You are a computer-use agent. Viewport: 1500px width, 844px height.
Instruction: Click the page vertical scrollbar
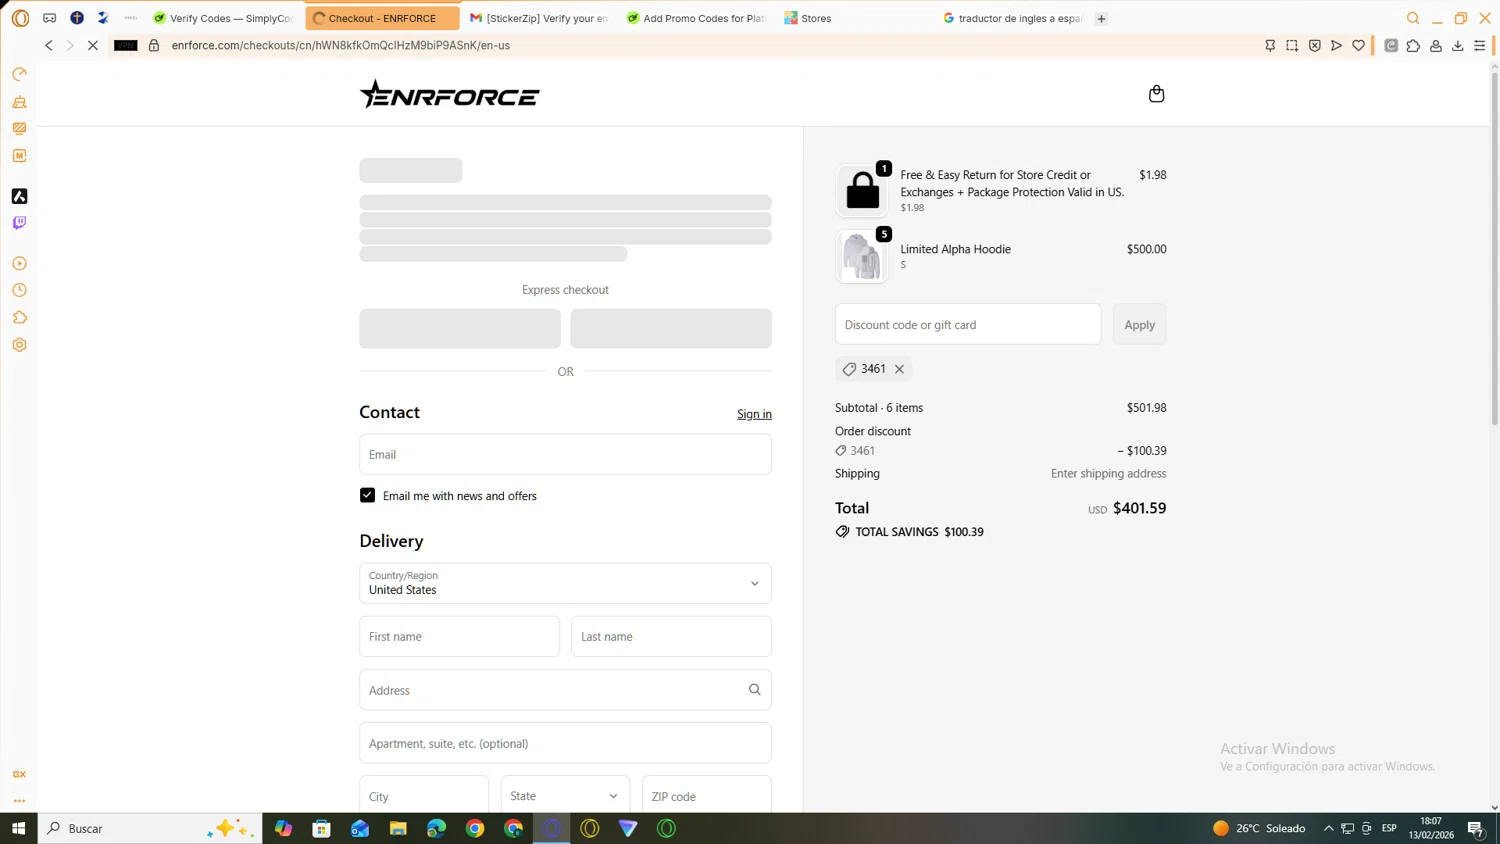click(1494, 250)
